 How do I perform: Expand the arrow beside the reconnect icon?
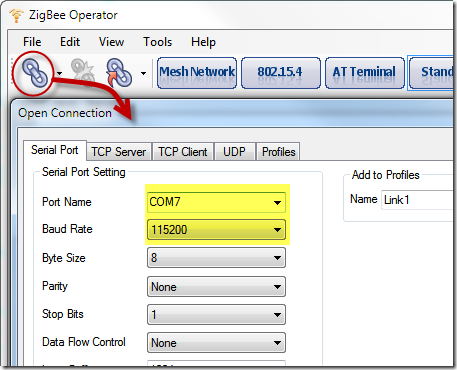143,73
